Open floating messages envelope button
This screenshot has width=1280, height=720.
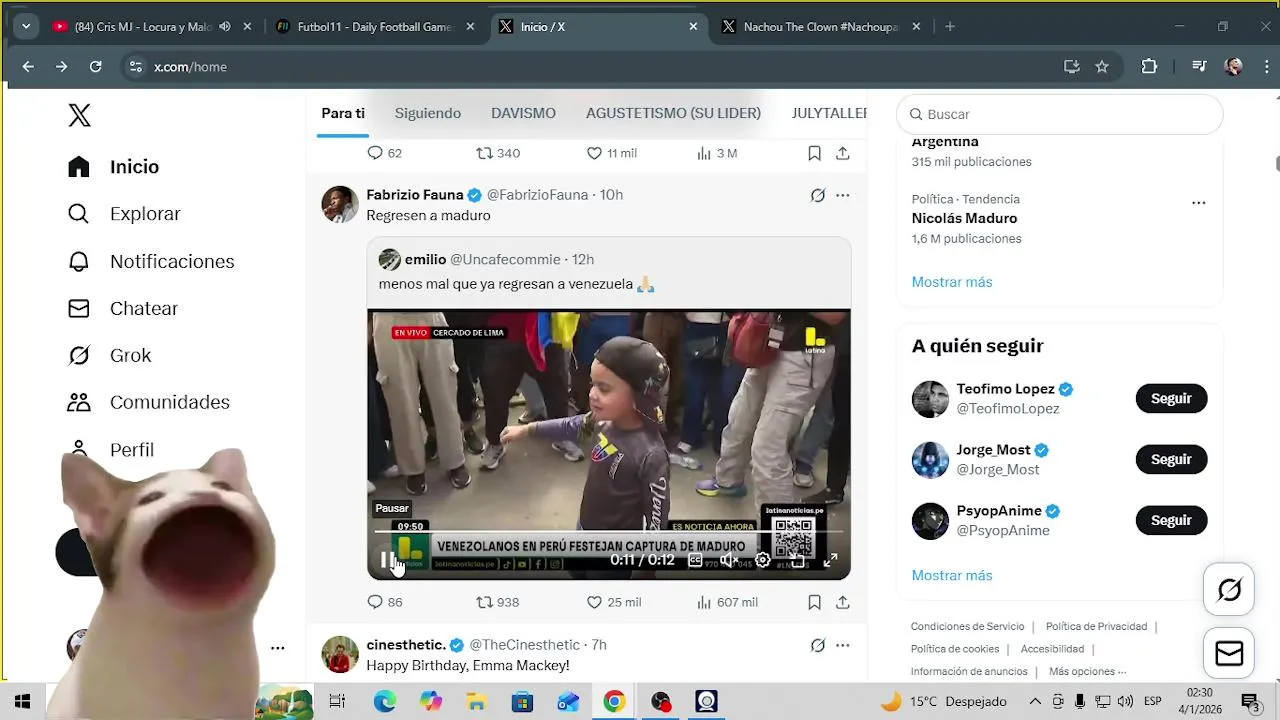[1229, 653]
